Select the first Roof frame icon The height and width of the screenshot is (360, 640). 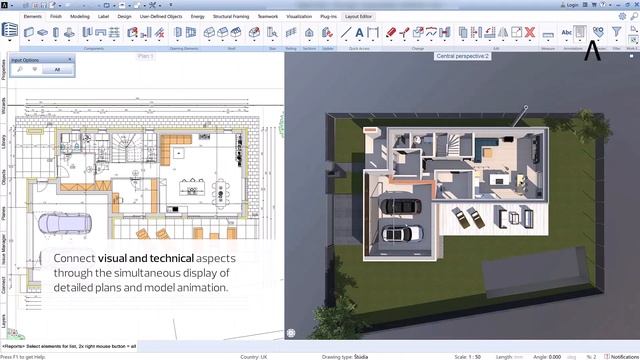click(x=209, y=32)
